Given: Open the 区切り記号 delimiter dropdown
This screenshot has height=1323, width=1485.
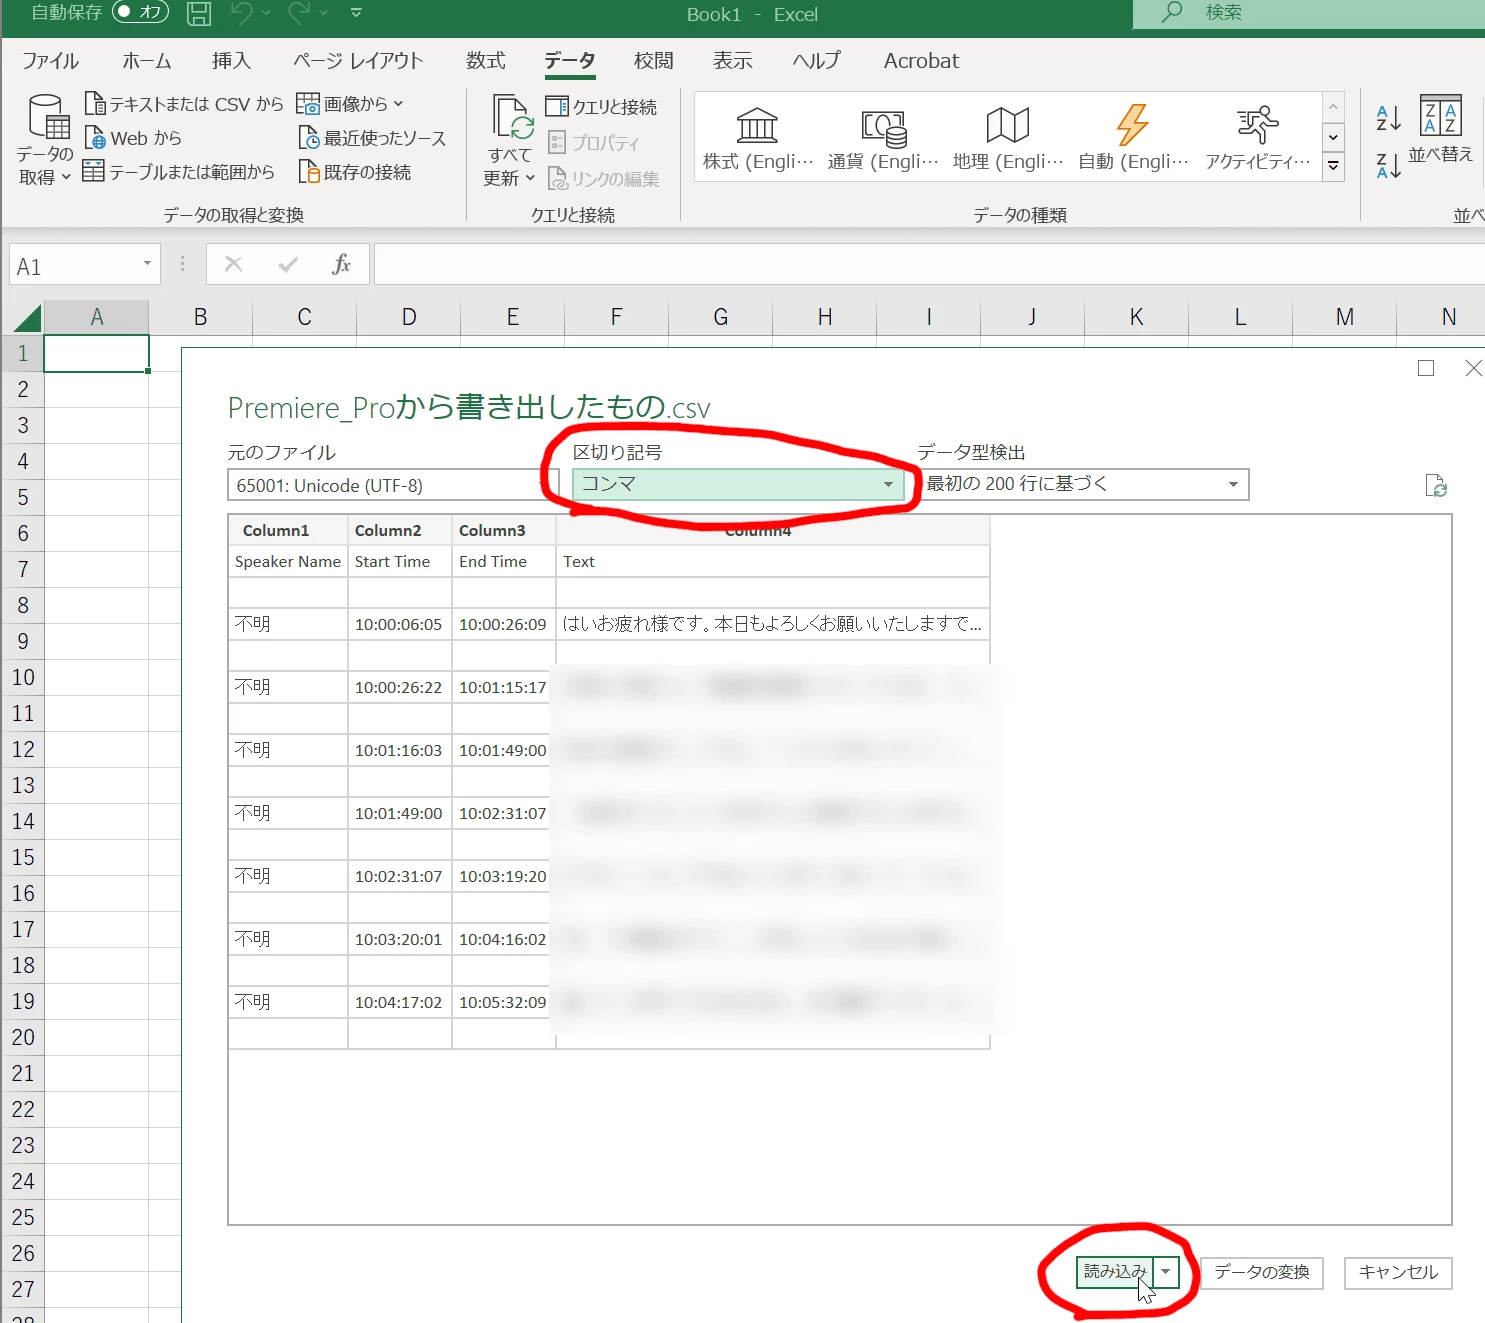Looking at the screenshot, I should 738,484.
